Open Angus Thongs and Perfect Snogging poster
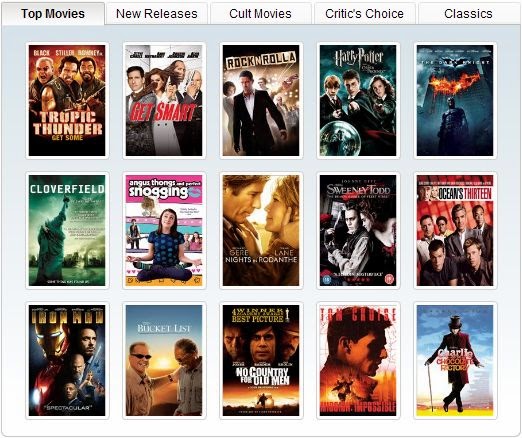The width and height of the screenshot is (522, 438). click(x=164, y=230)
